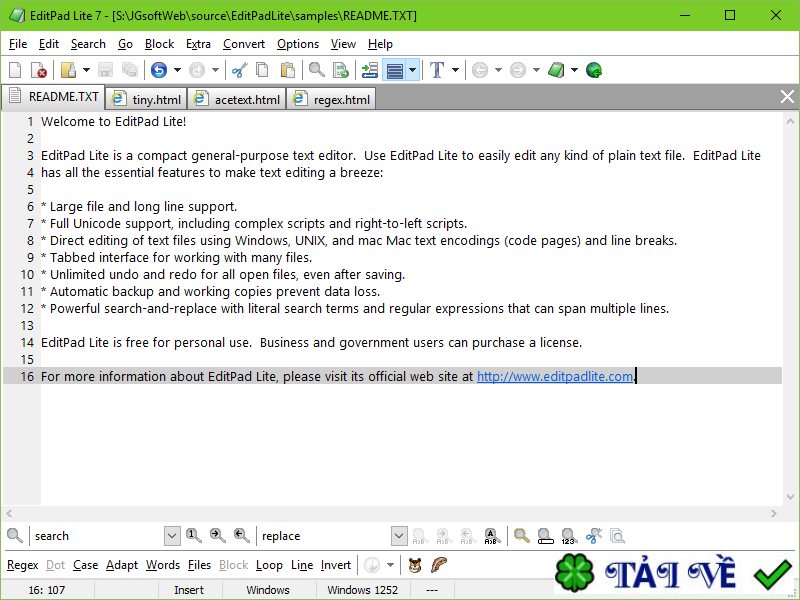800x600 pixels.
Task: Click the Insert mode status bar entry
Action: click(x=189, y=590)
